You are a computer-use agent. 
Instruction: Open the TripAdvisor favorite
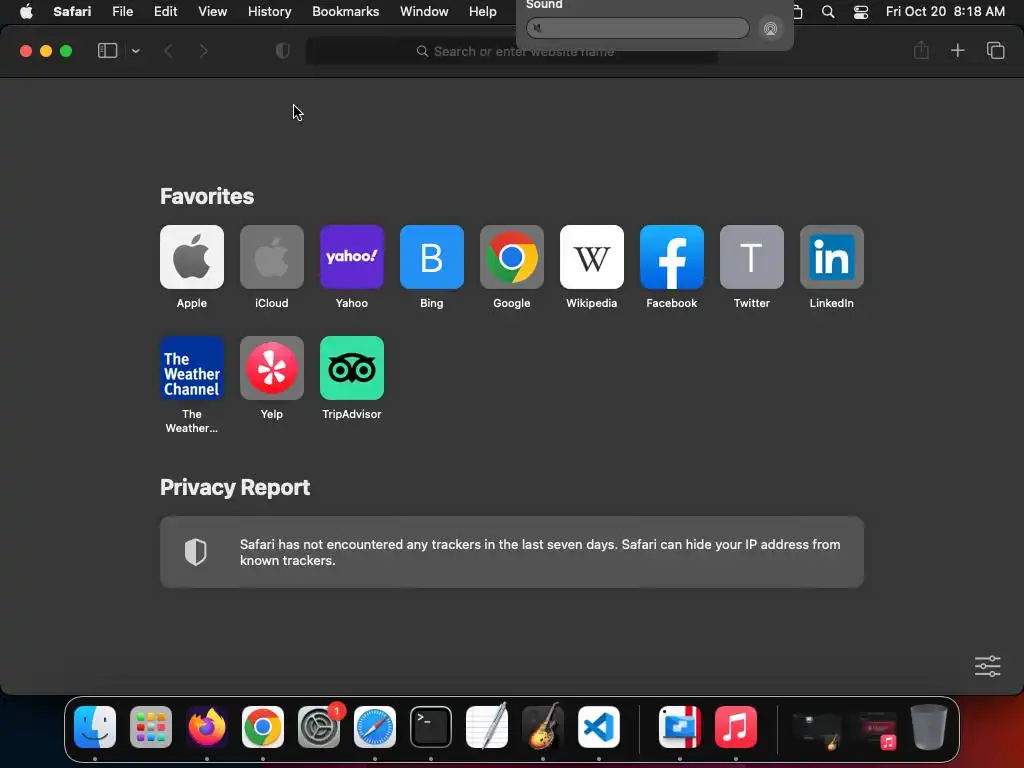tap(351, 368)
